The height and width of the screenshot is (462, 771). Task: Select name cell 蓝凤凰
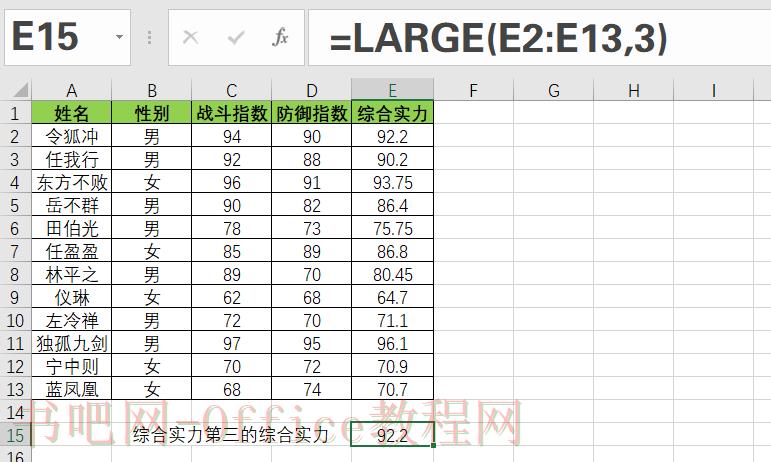[72, 389]
